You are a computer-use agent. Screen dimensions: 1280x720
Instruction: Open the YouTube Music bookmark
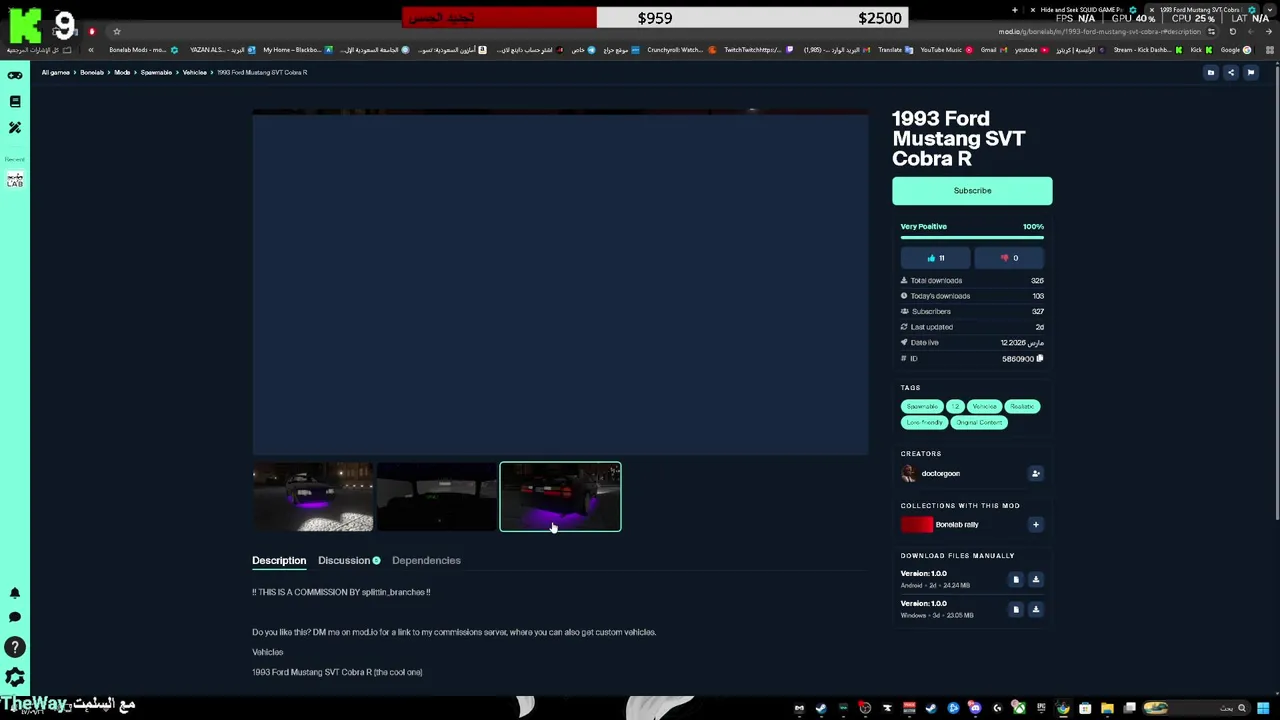click(x=946, y=50)
